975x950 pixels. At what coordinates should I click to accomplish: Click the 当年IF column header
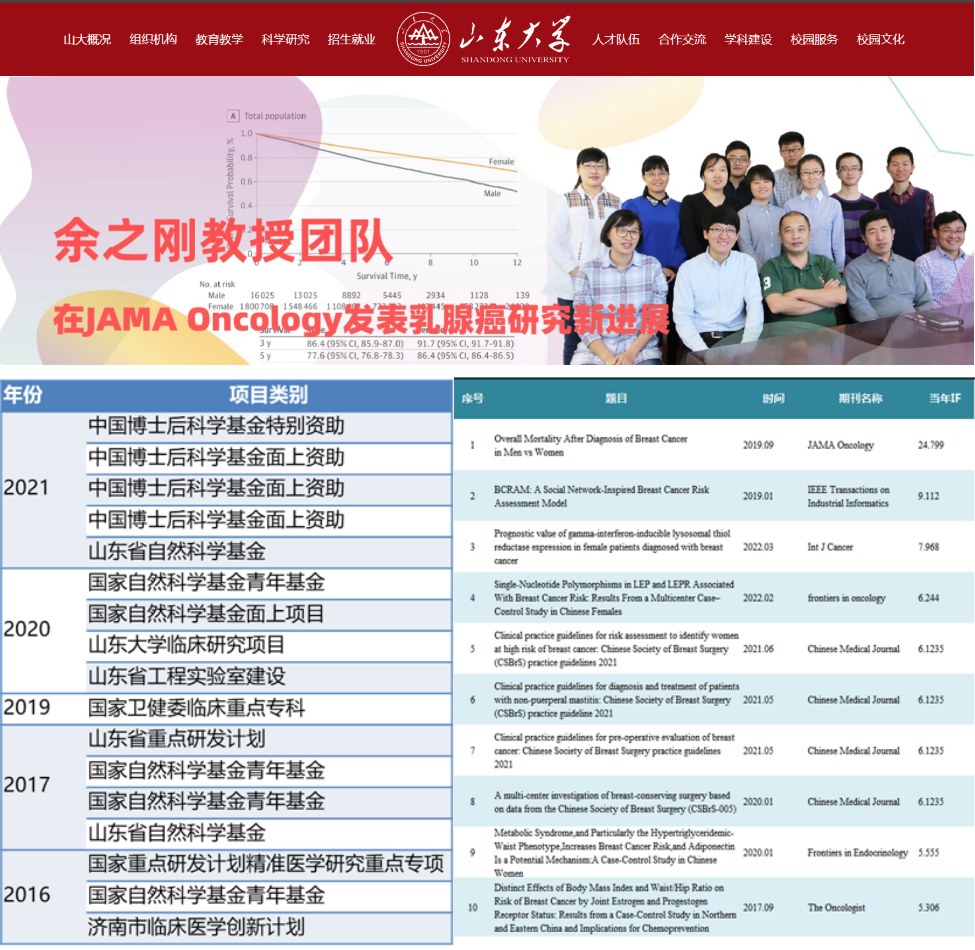click(945, 399)
